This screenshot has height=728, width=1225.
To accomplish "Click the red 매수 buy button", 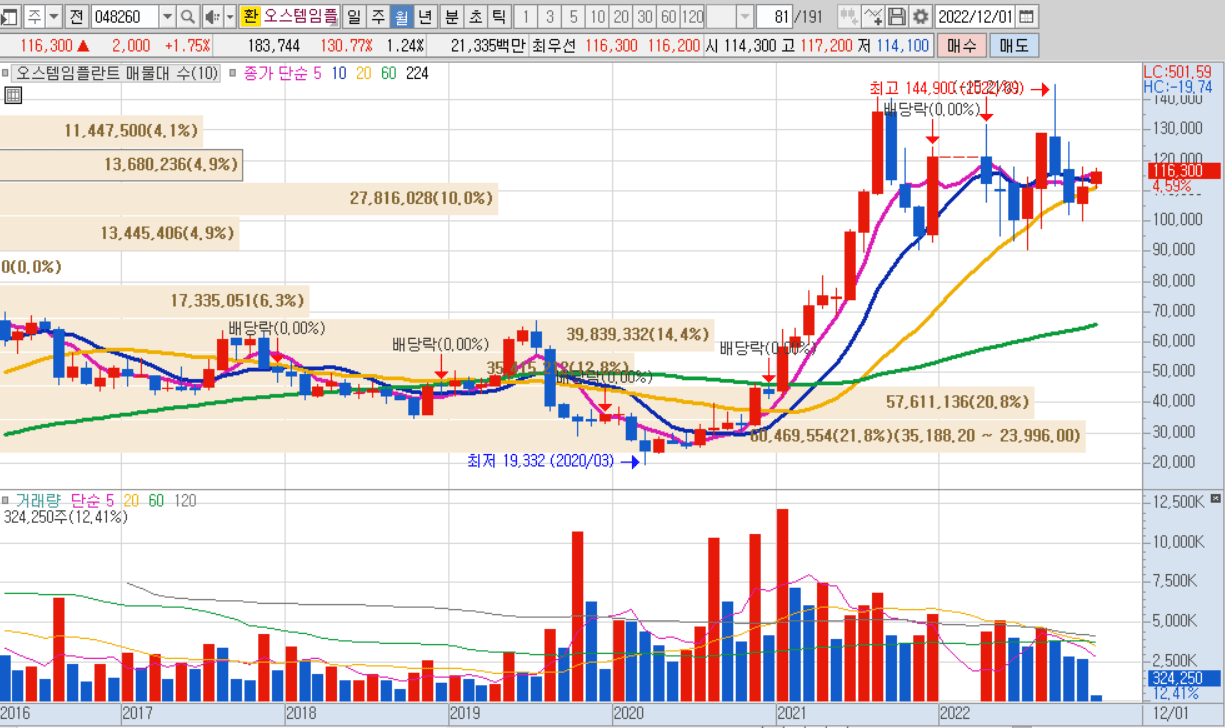I will pyautogui.click(x=961, y=46).
